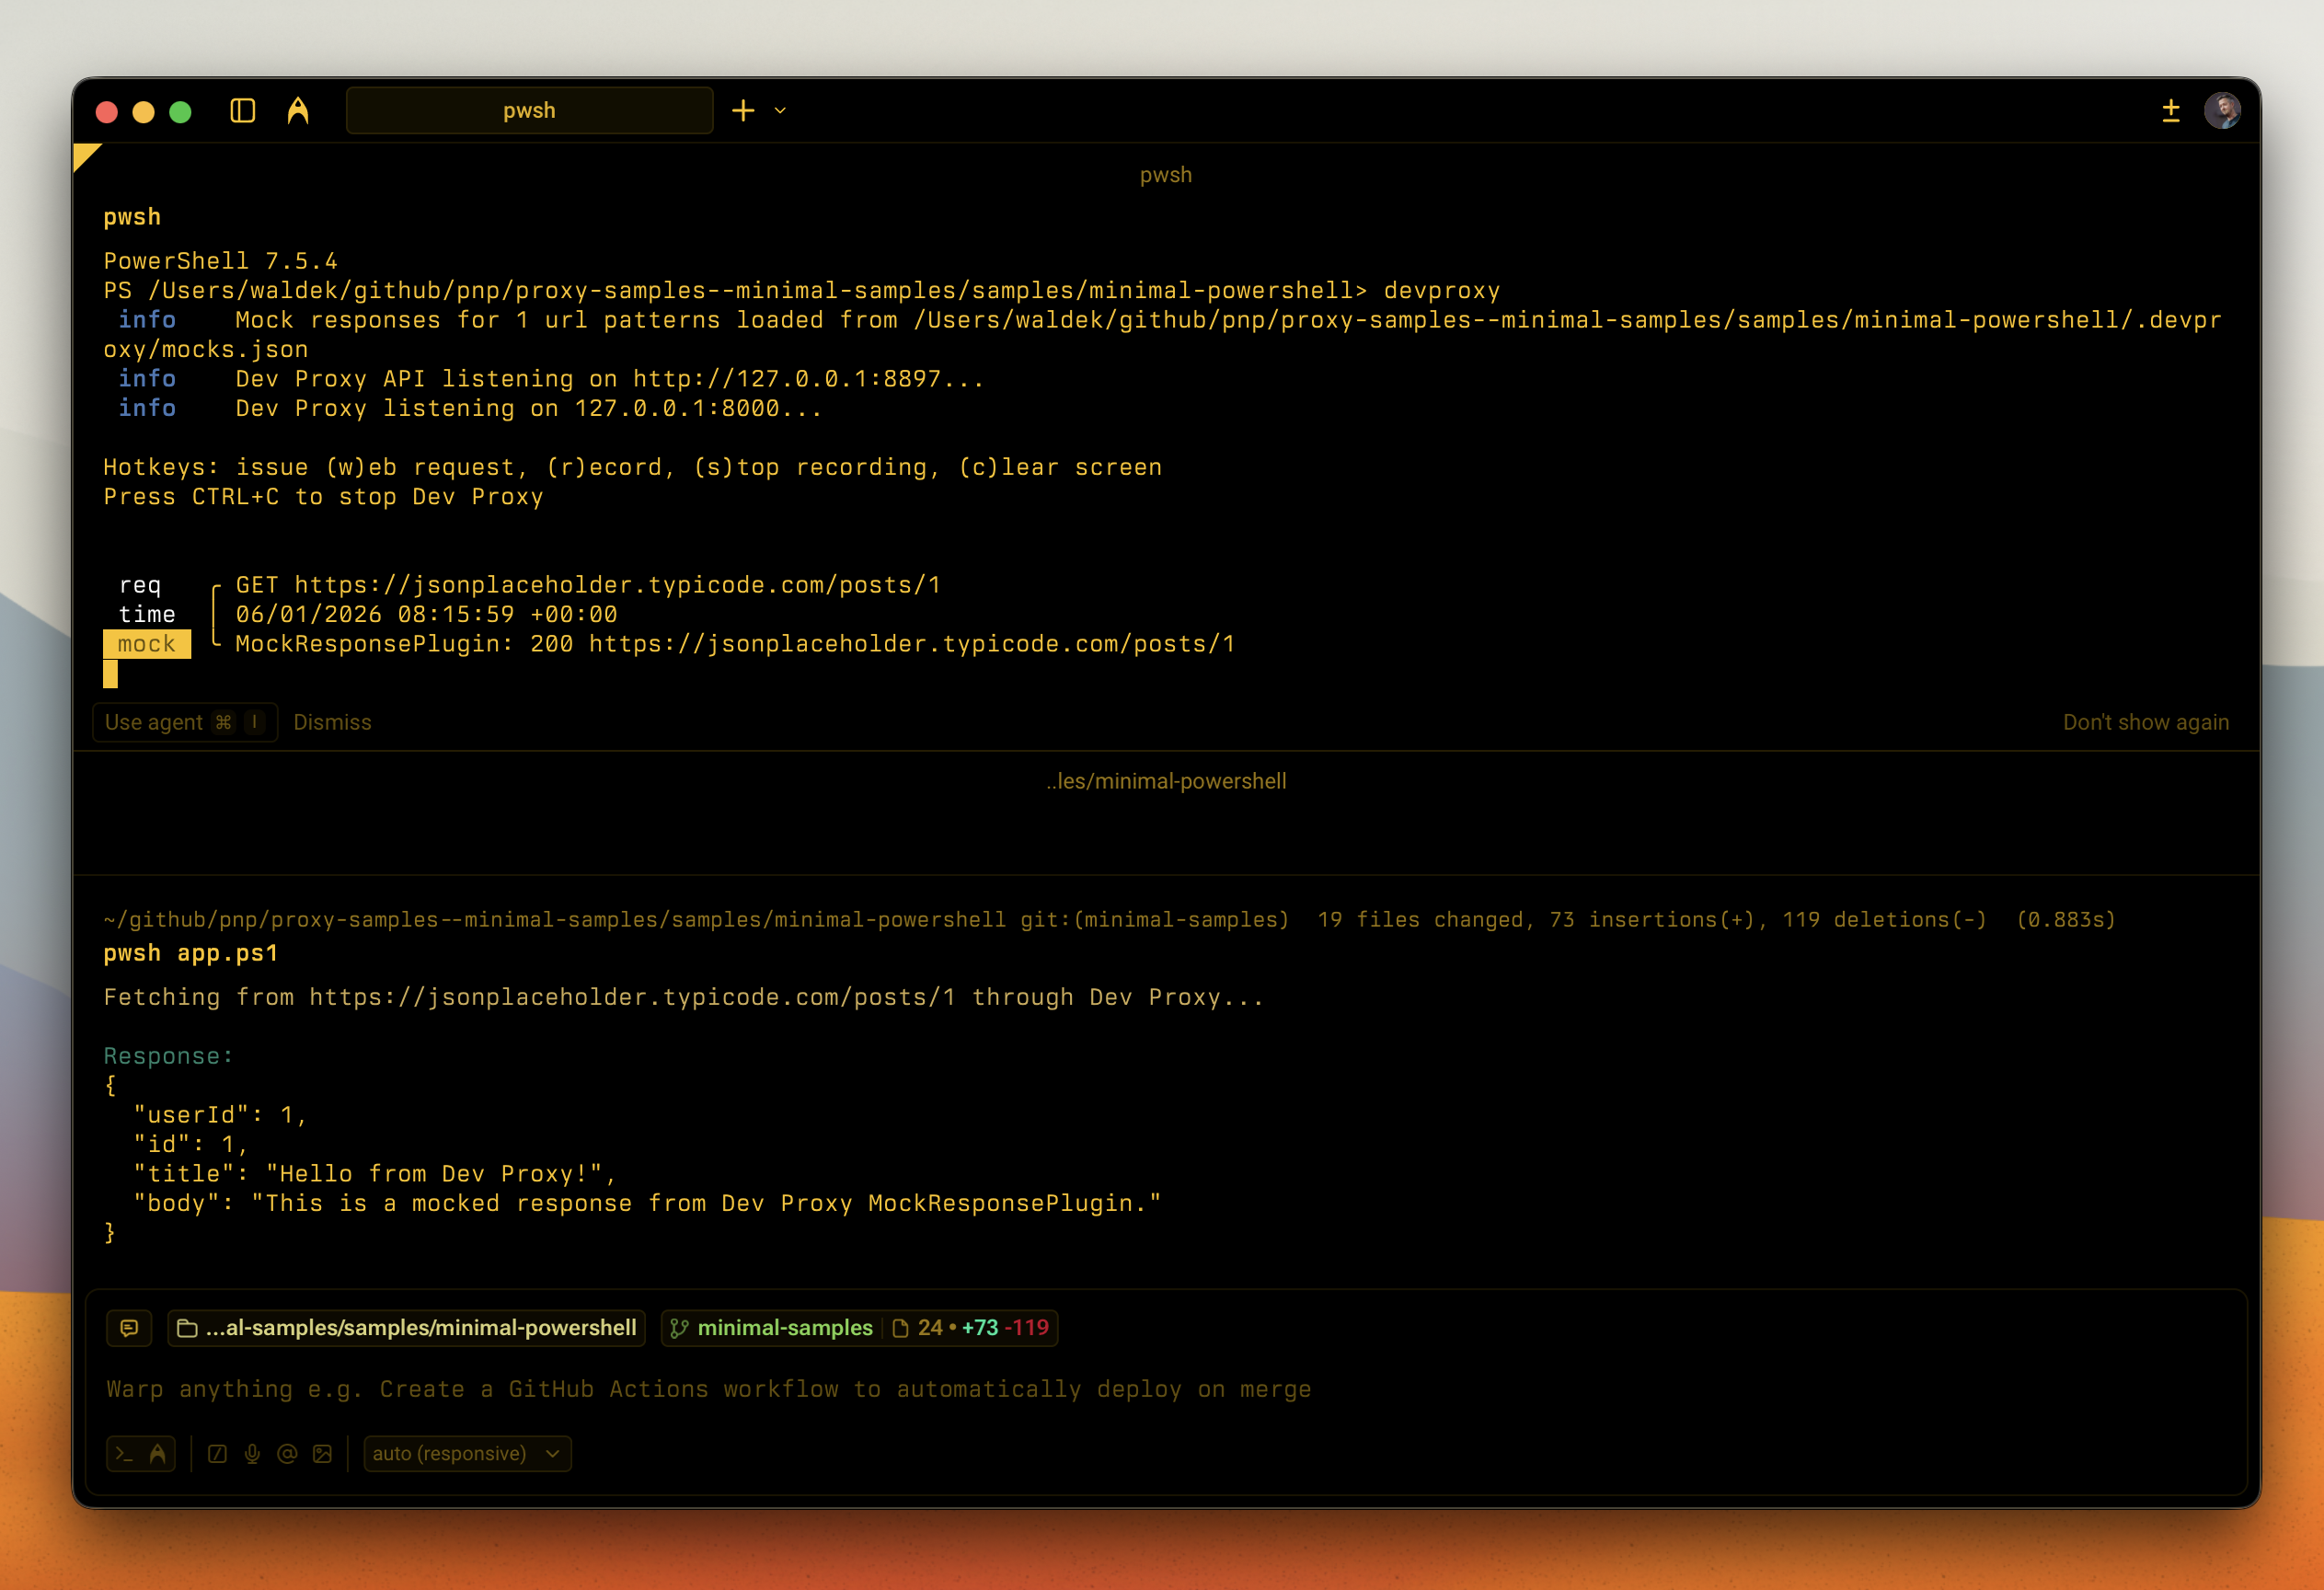Switch to terminal mode with the prompt icon
2324x1590 pixels.
(x=124, y=1453)
